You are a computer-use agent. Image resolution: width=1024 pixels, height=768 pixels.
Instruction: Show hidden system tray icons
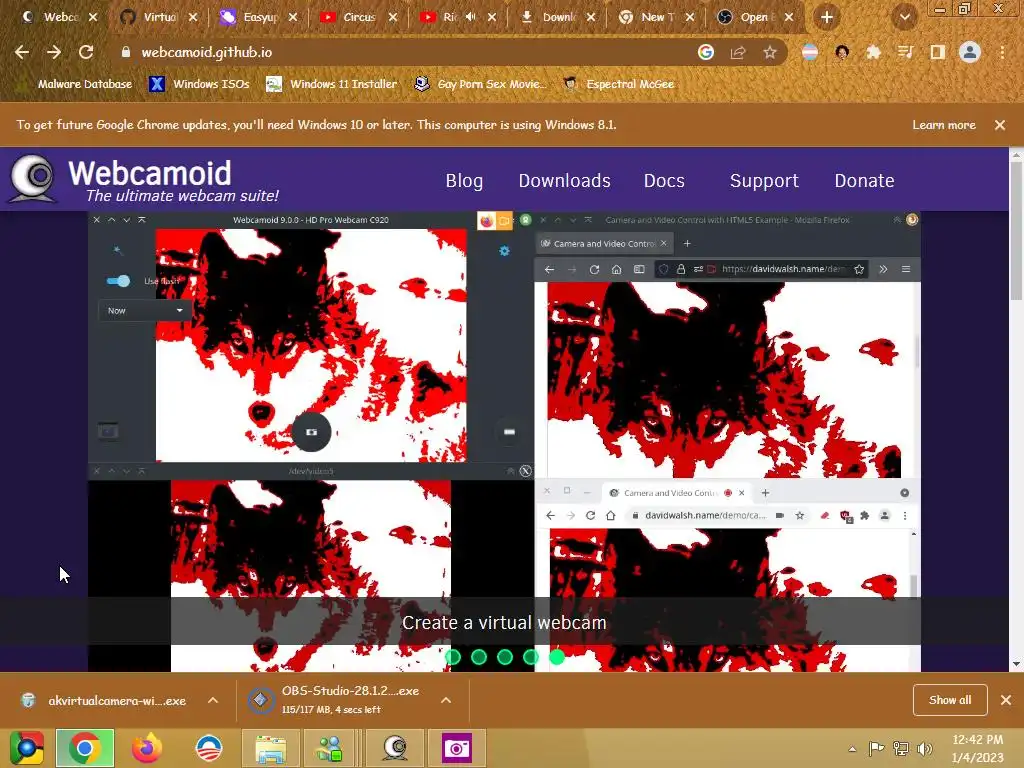click(x=852, y=749)
